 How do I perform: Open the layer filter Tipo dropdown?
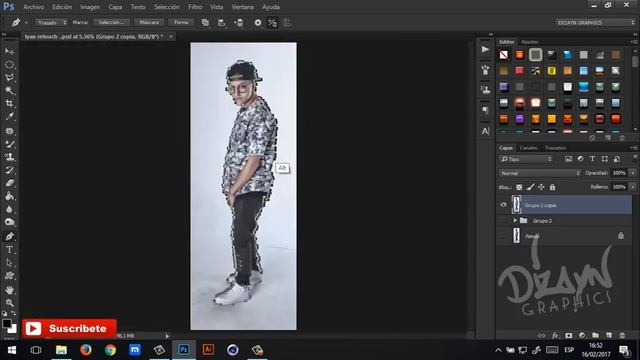coord(526,159)
